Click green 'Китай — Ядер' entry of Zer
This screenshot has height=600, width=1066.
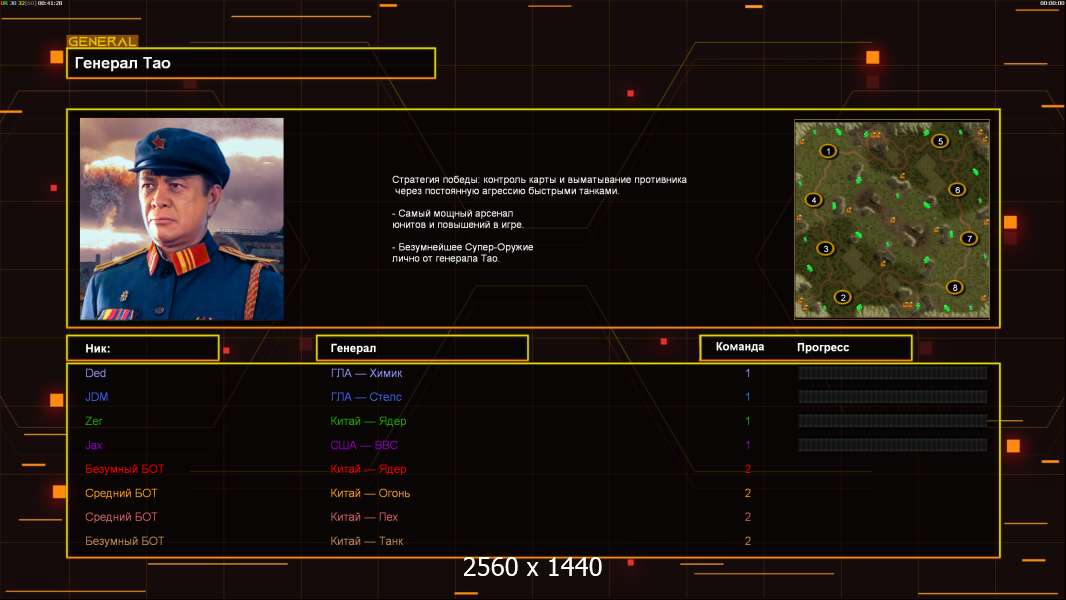[368, 421]
